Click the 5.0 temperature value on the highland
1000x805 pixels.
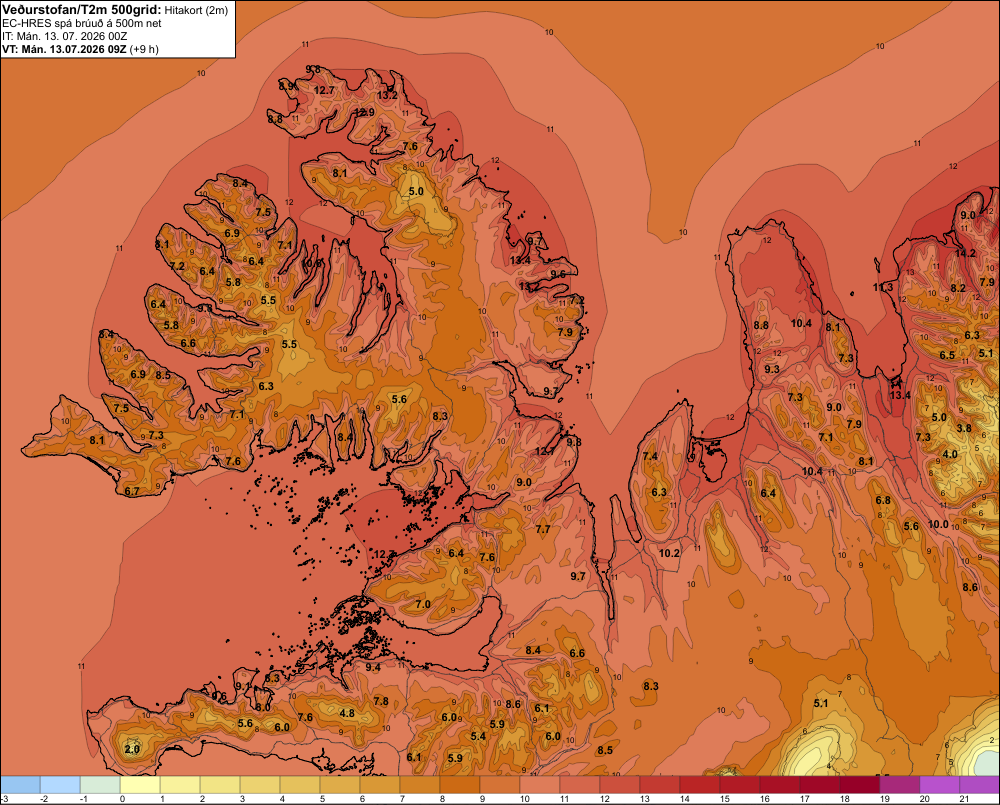click(416, 191)
